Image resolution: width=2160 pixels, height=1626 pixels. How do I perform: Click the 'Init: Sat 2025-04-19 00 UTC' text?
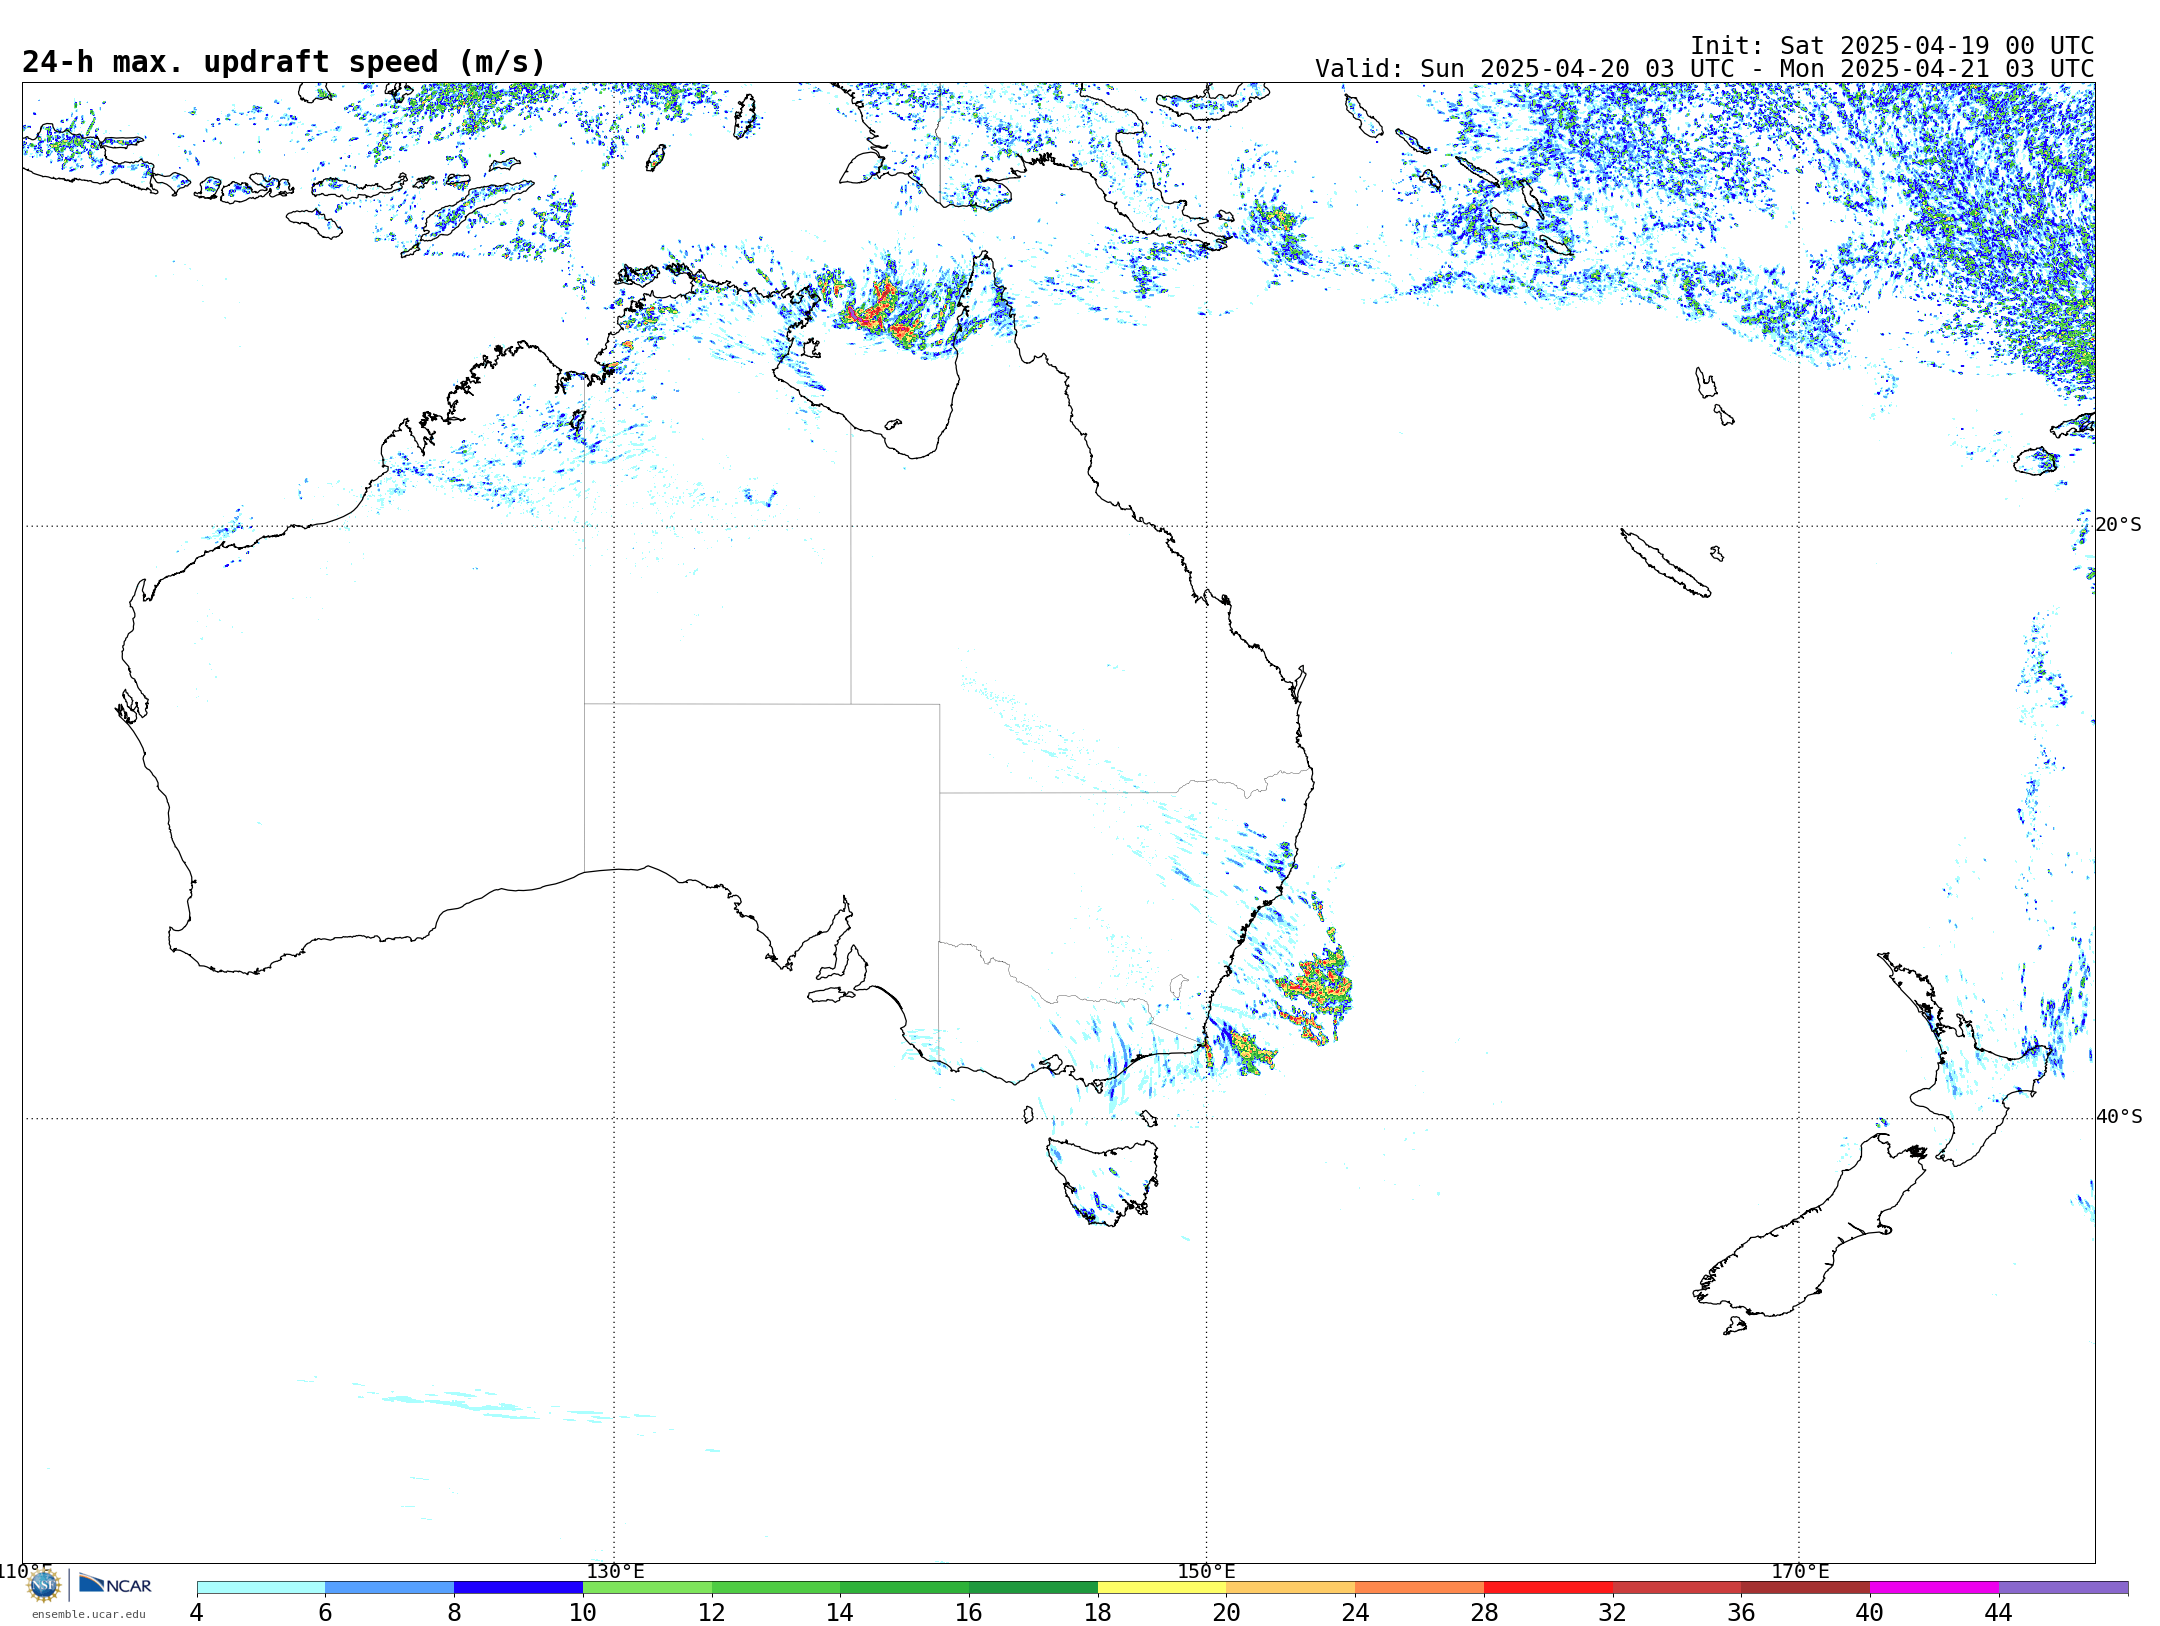click(1892, 46)
